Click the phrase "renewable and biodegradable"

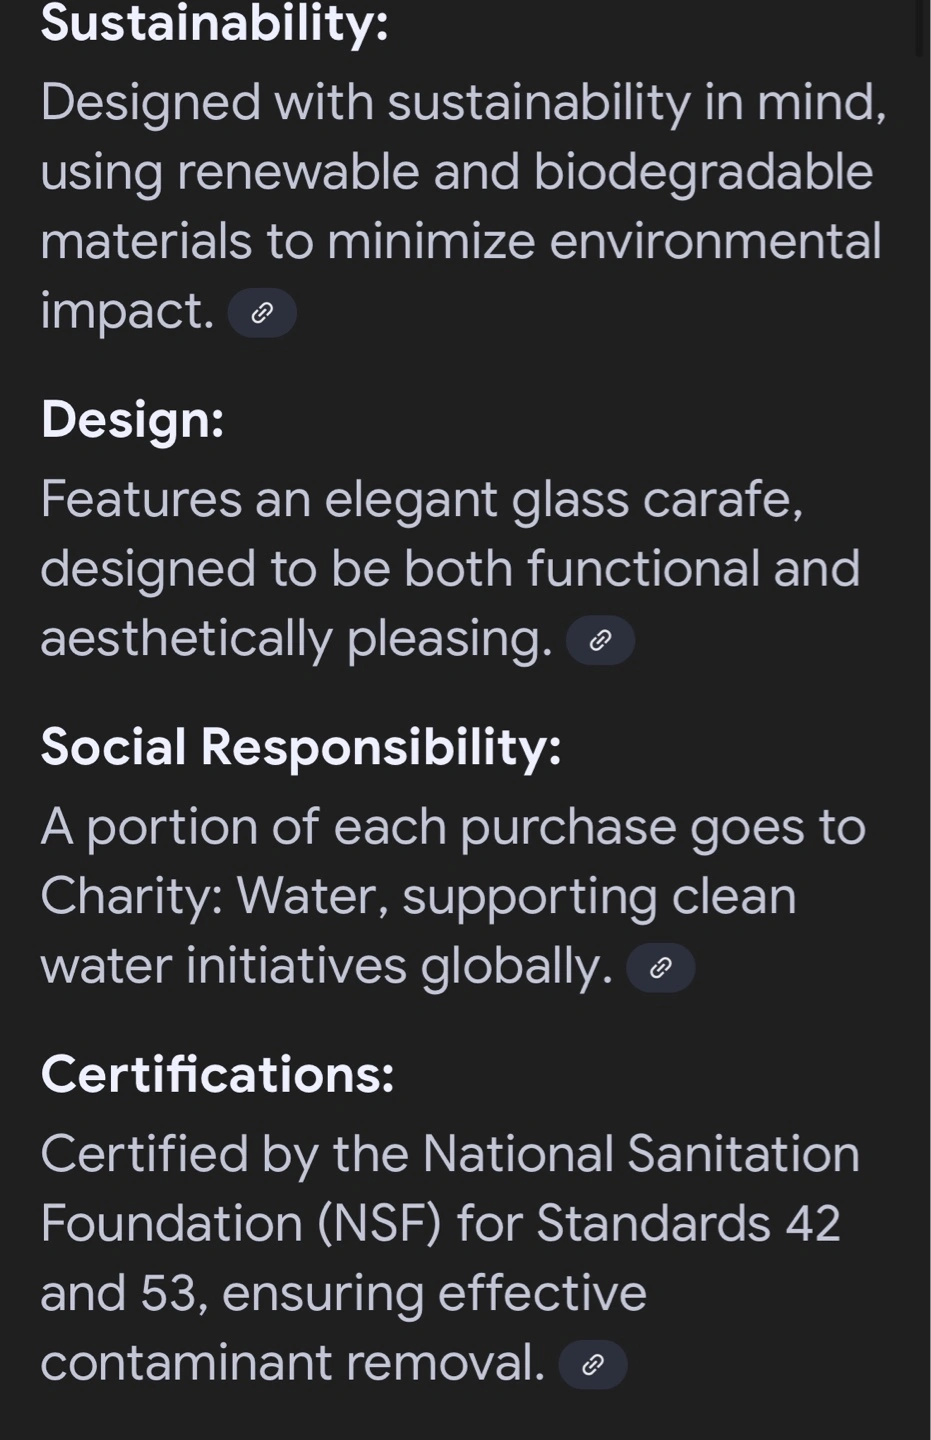click(x=525, y=172)
